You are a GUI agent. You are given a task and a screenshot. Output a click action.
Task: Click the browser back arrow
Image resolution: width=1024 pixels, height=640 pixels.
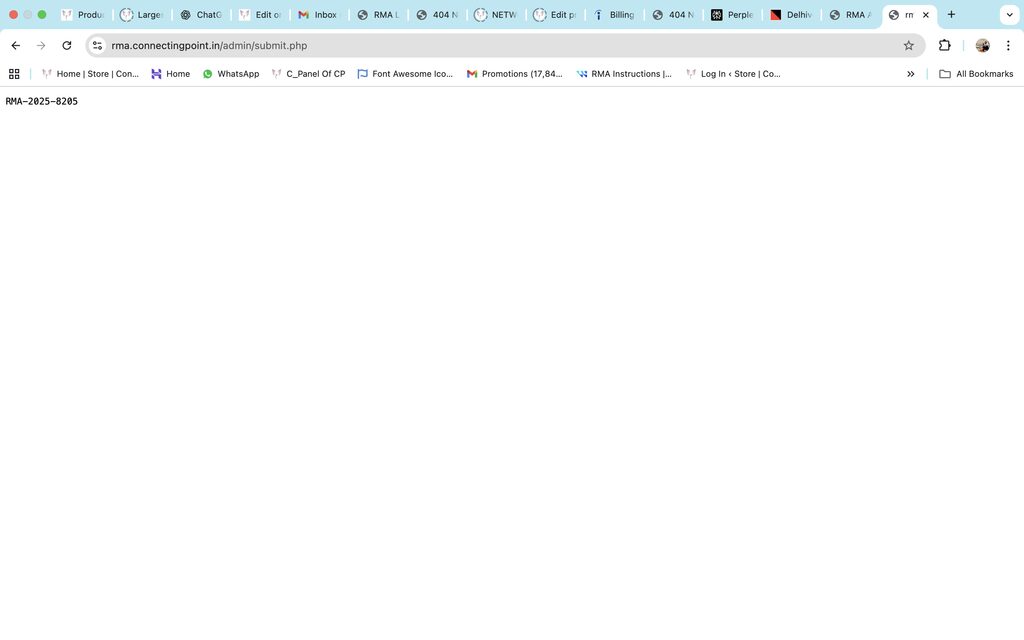click(16, 45)
